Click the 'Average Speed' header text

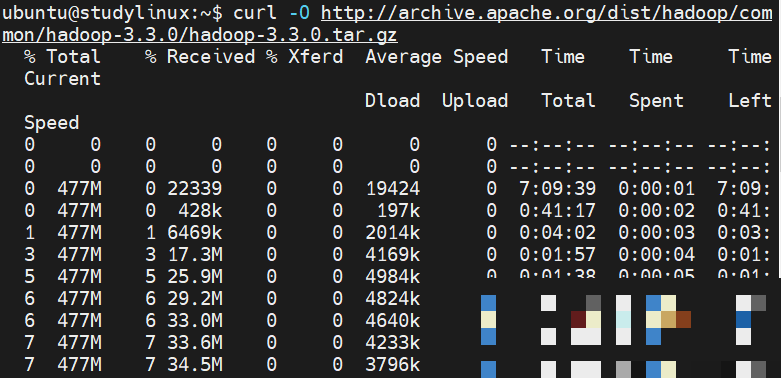click(436, 57)
